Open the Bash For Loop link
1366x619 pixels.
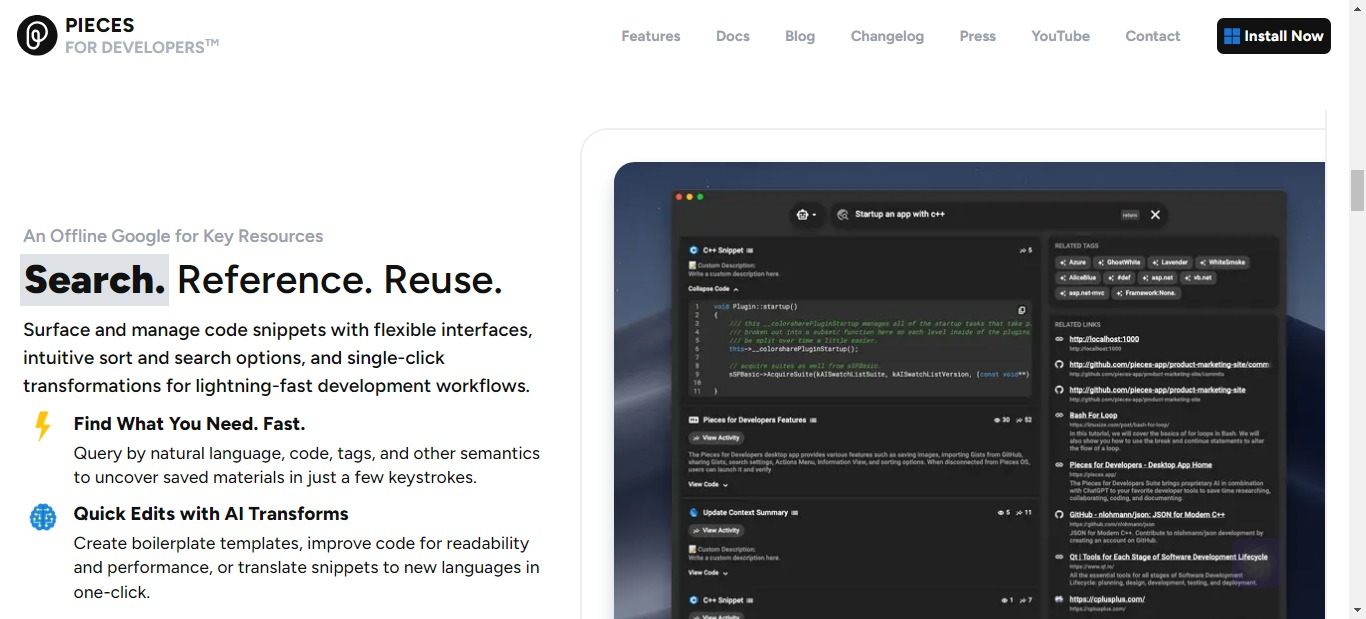click(1093, 415)
